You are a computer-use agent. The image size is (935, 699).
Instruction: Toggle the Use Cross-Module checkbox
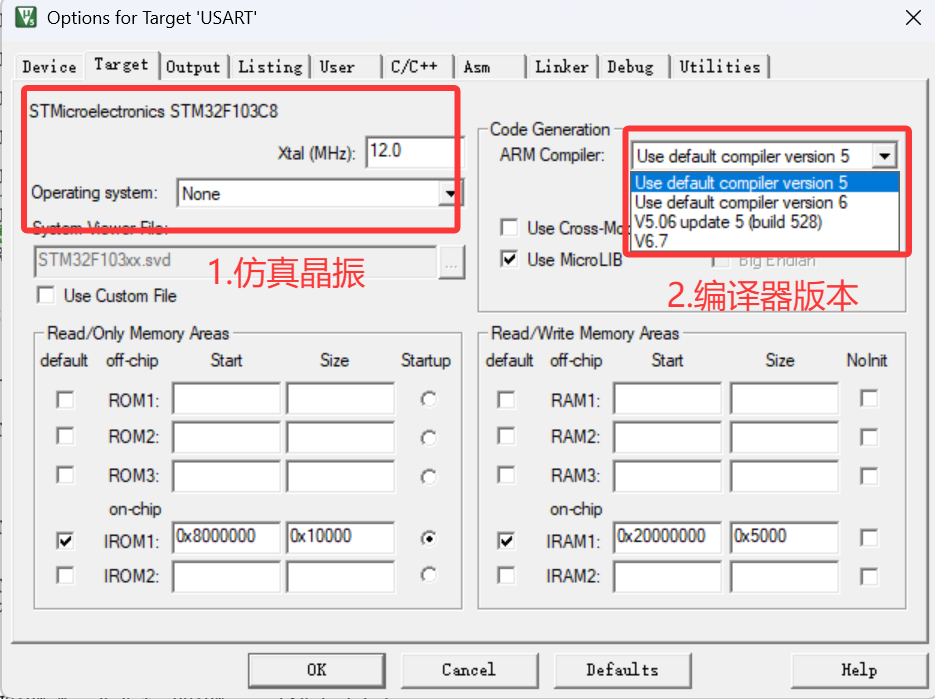coord(509,227)
